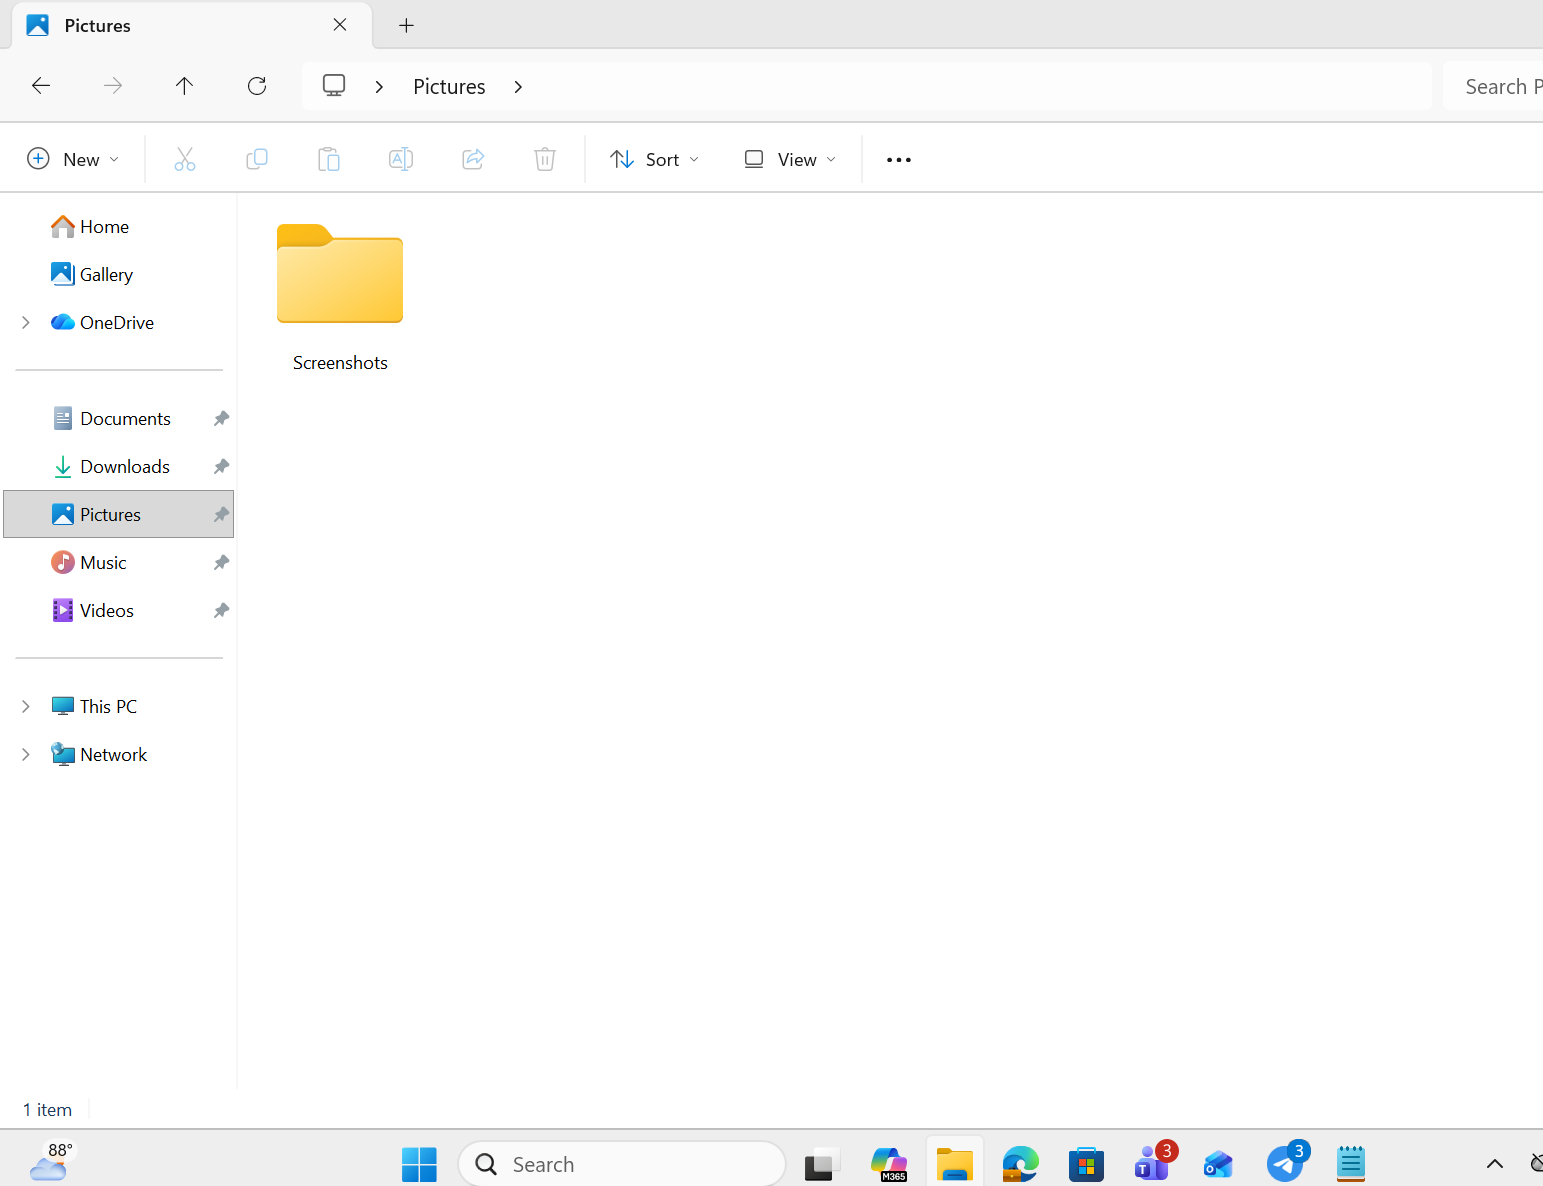Toggle the pin next to Downloads
This screenshot has height=1186, width=1543.
pos(221,466)
